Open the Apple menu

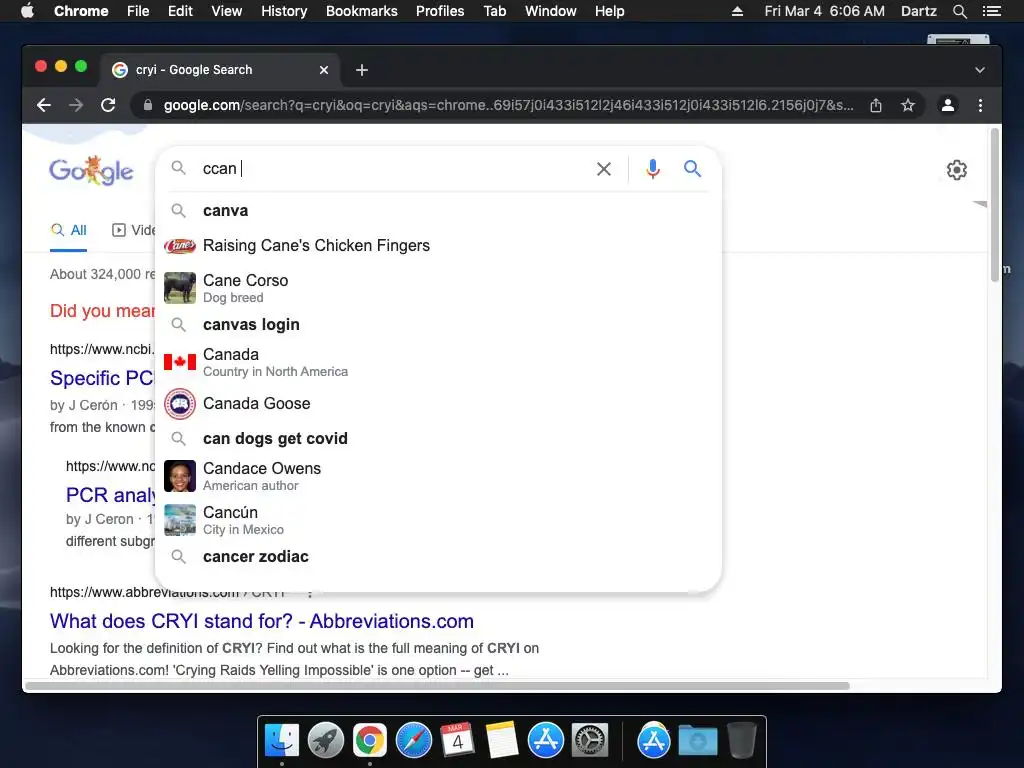tap(27, 11)
